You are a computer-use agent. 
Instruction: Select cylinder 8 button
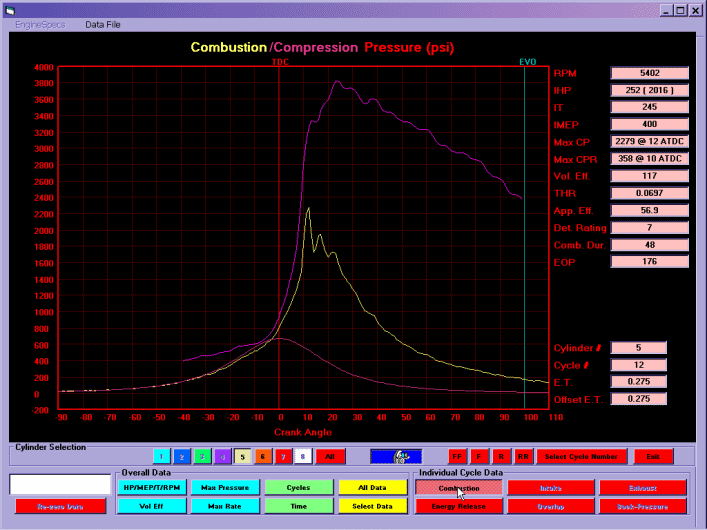tap(303, 456)
